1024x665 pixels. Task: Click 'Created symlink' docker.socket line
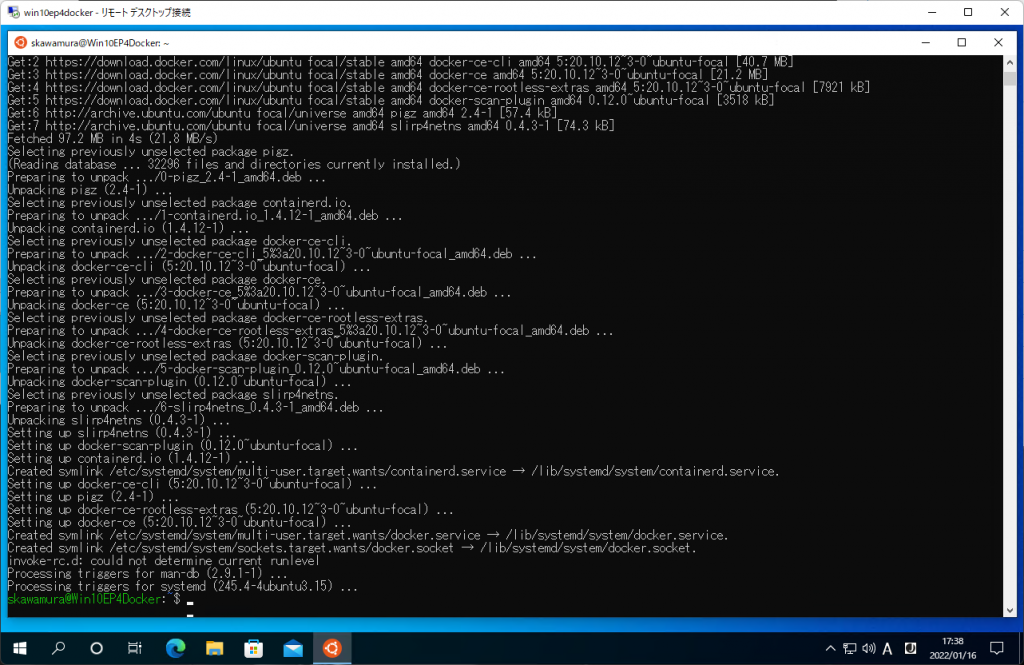tap(352, 547)
